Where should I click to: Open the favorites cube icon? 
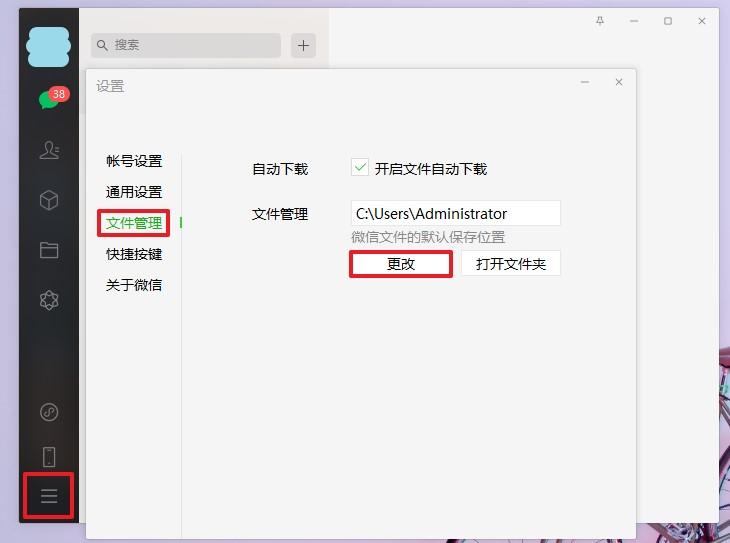point(49,200)
